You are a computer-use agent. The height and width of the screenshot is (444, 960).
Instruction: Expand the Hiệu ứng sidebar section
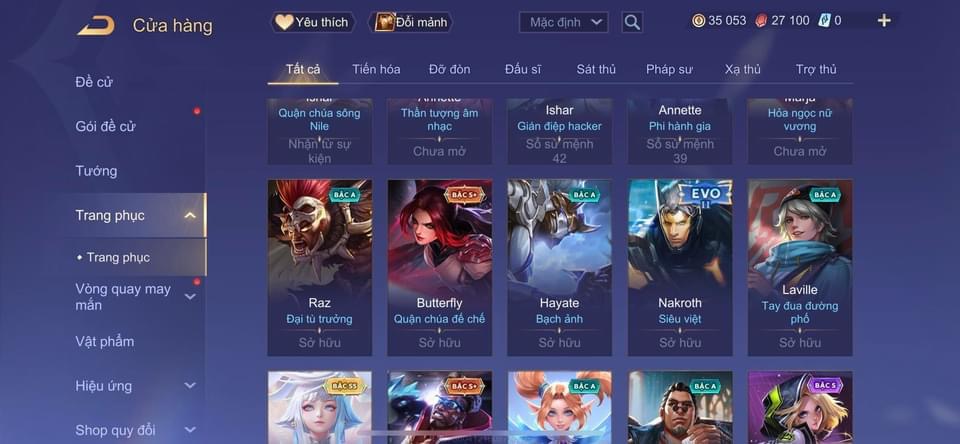coord(190,386)
